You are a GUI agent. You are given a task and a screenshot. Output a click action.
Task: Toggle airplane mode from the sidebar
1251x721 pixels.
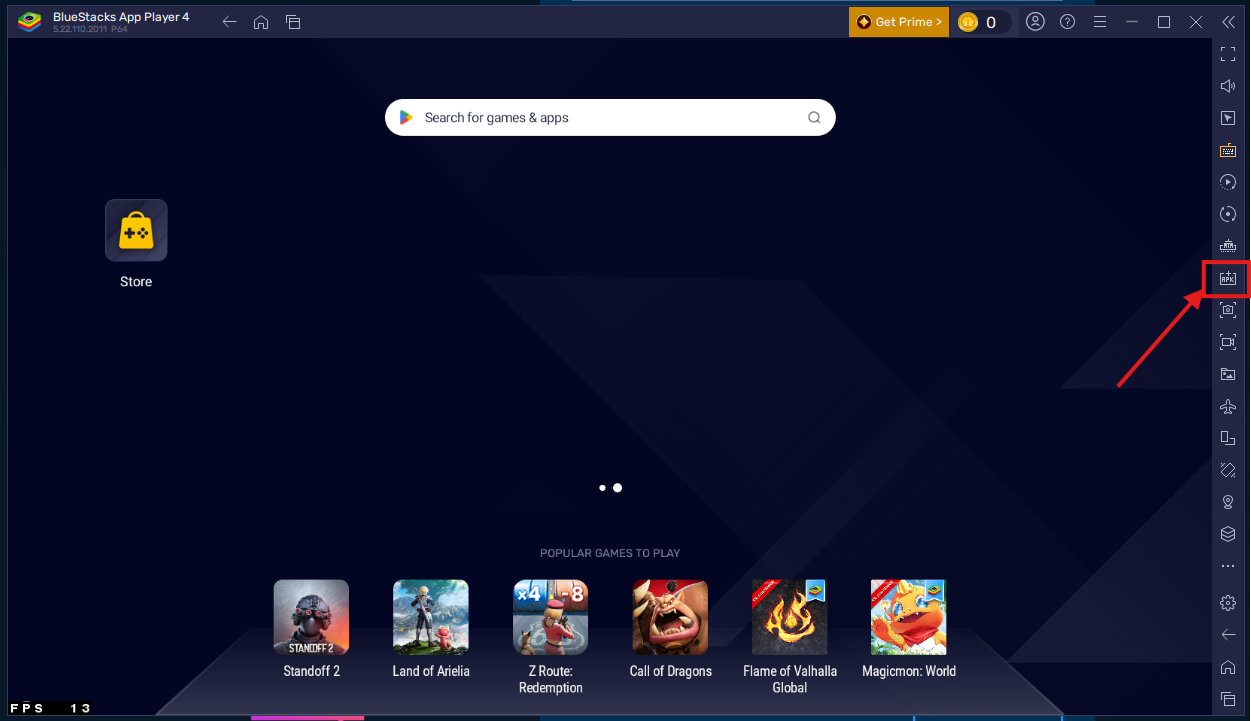click(1228, 406)
